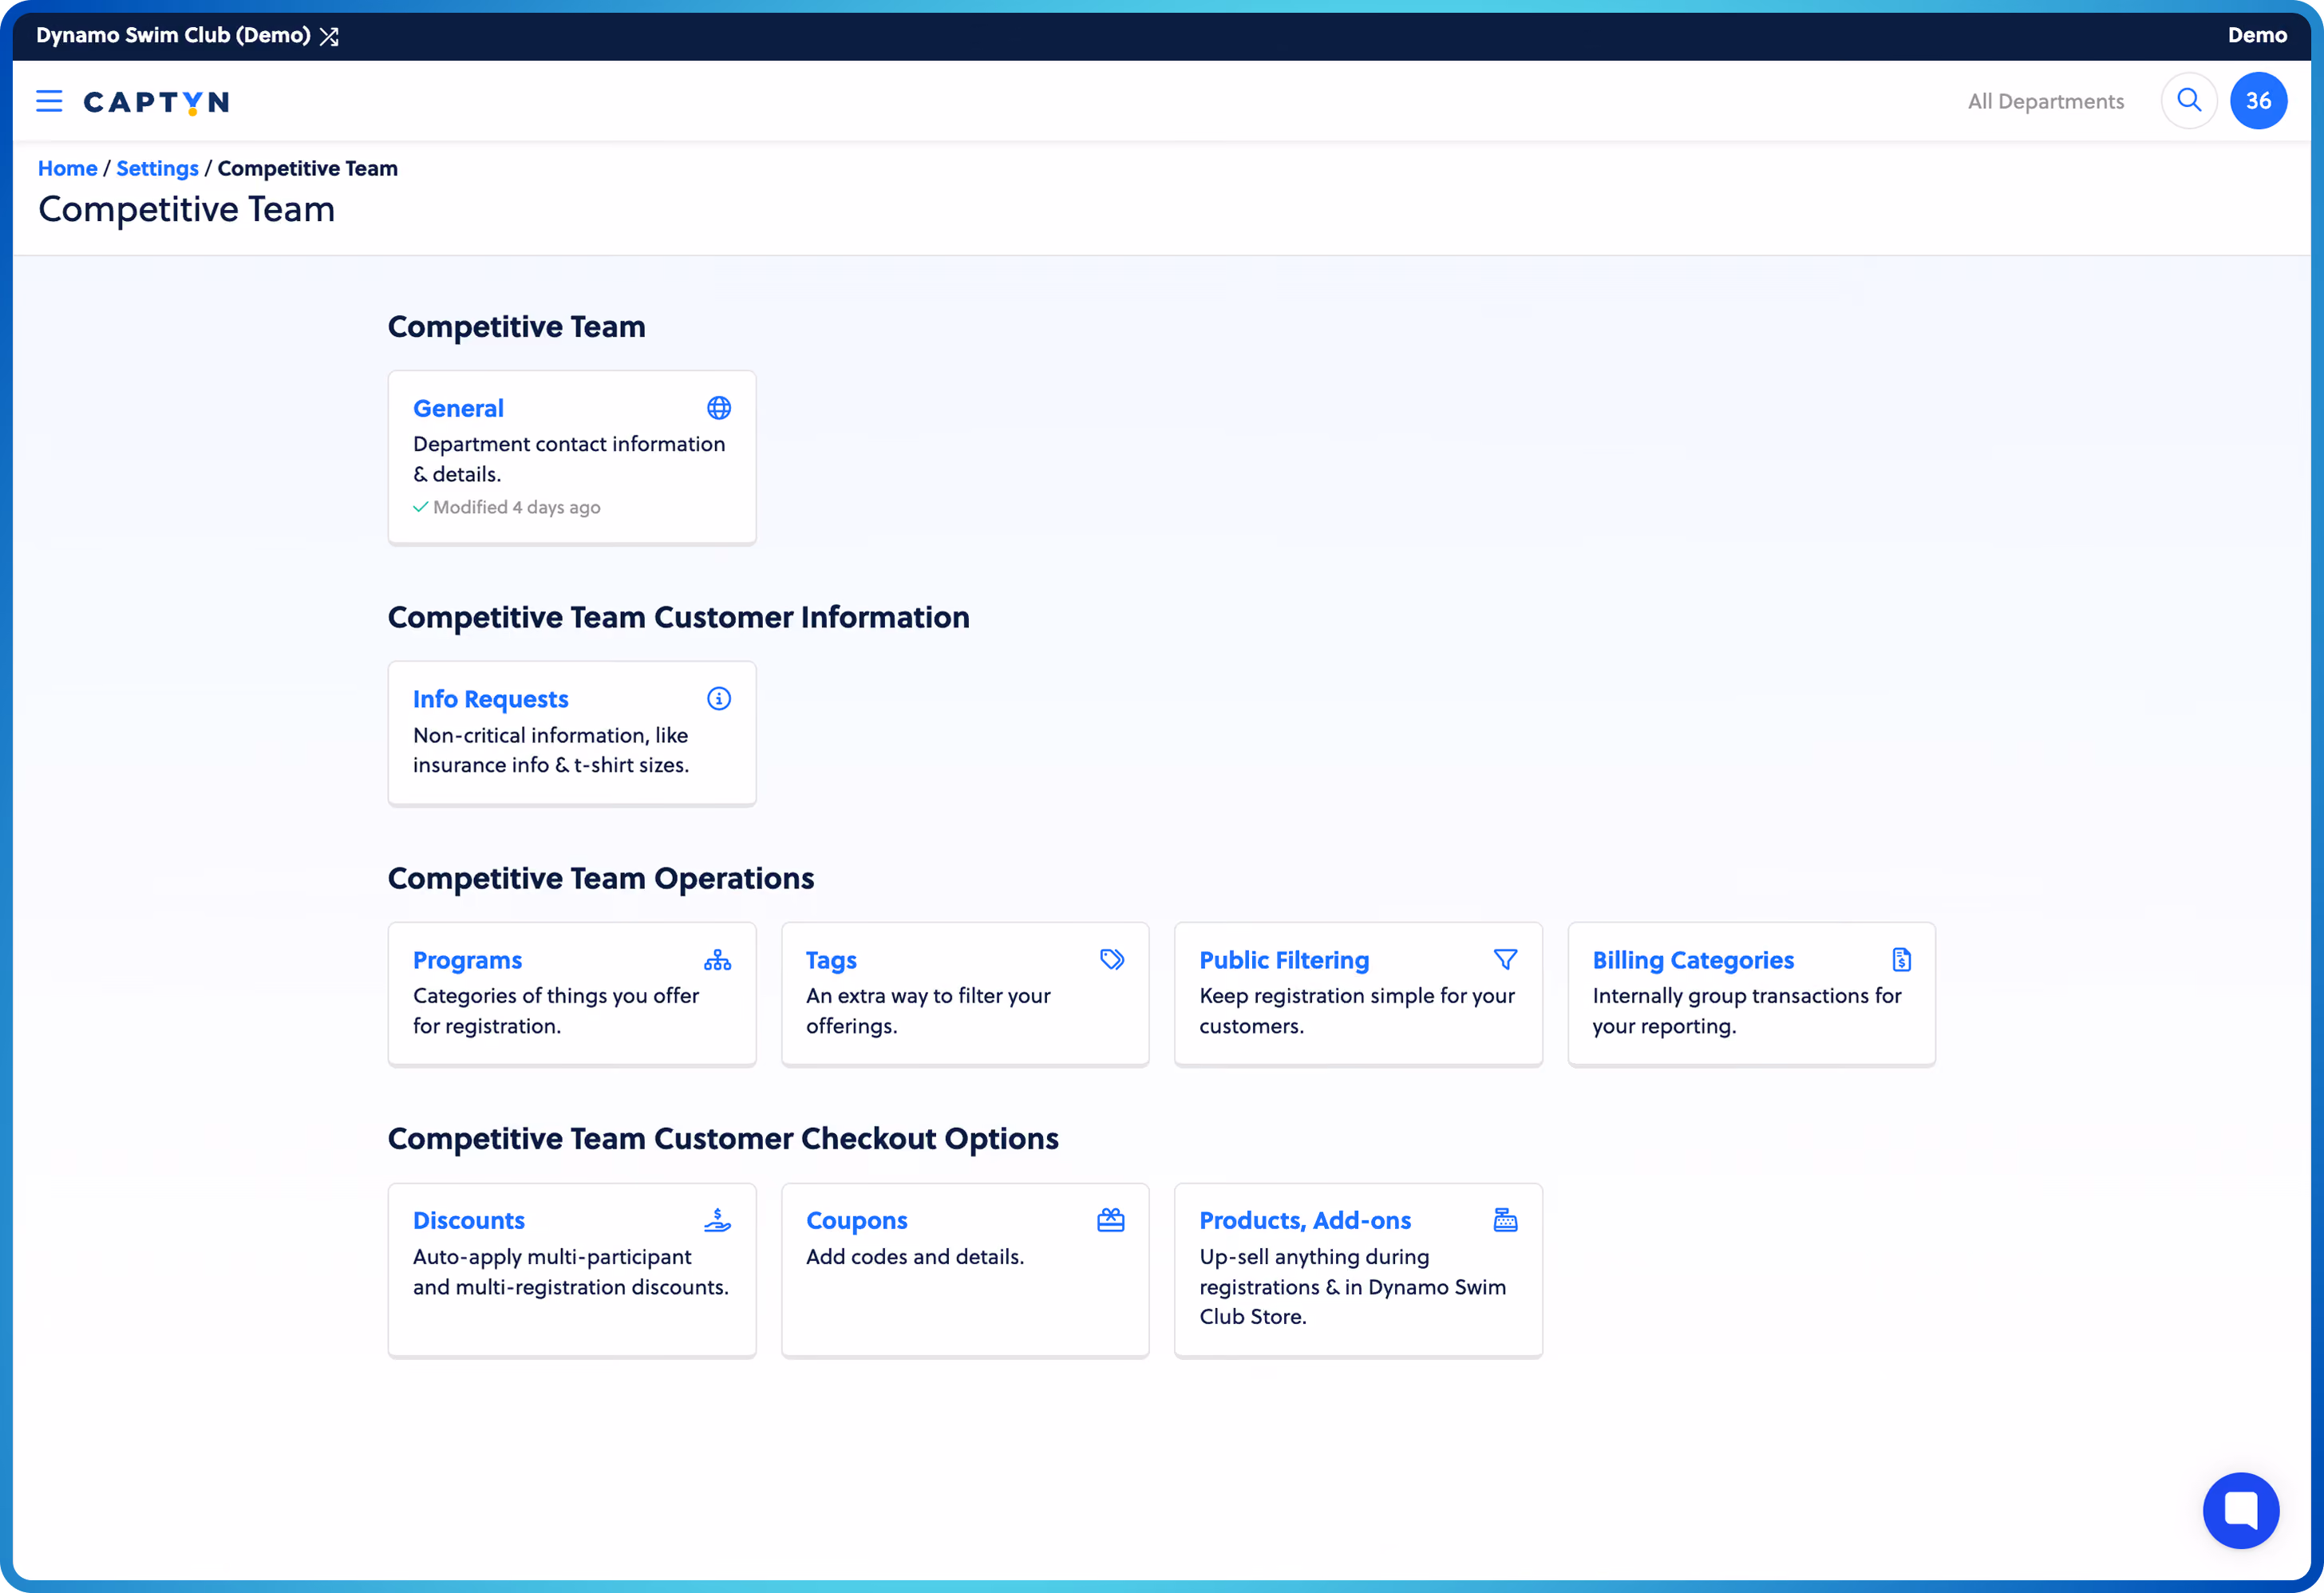
Task: Open the Billing Categories link
Action: (1693, 960)
